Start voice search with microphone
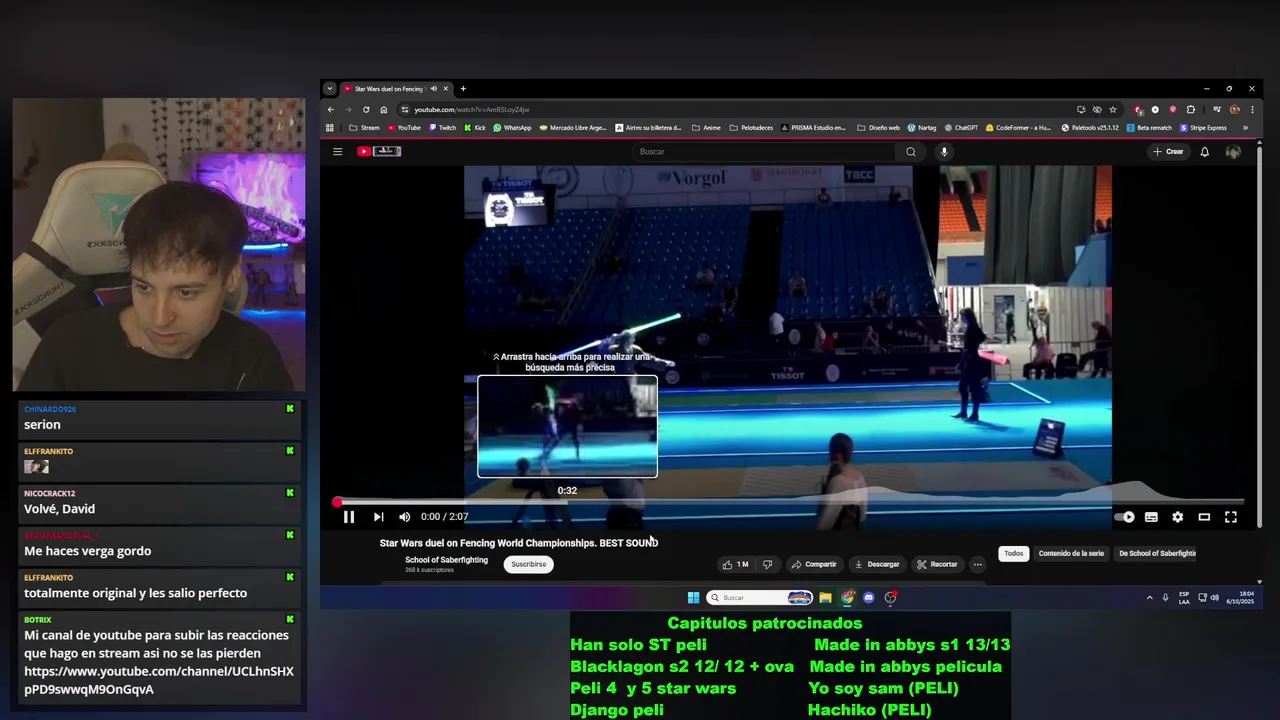The image size is (1280, 720). point(944,152)
